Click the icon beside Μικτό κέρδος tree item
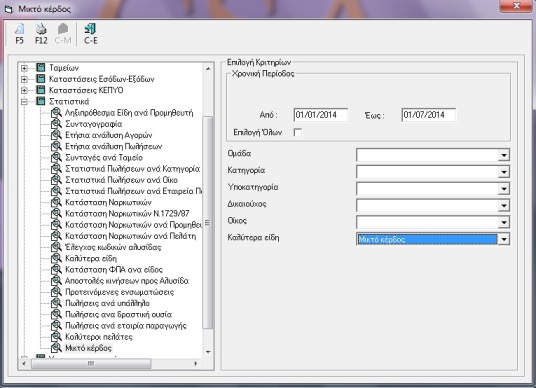The height and width of the screenshot is (388, 536). 56,348
